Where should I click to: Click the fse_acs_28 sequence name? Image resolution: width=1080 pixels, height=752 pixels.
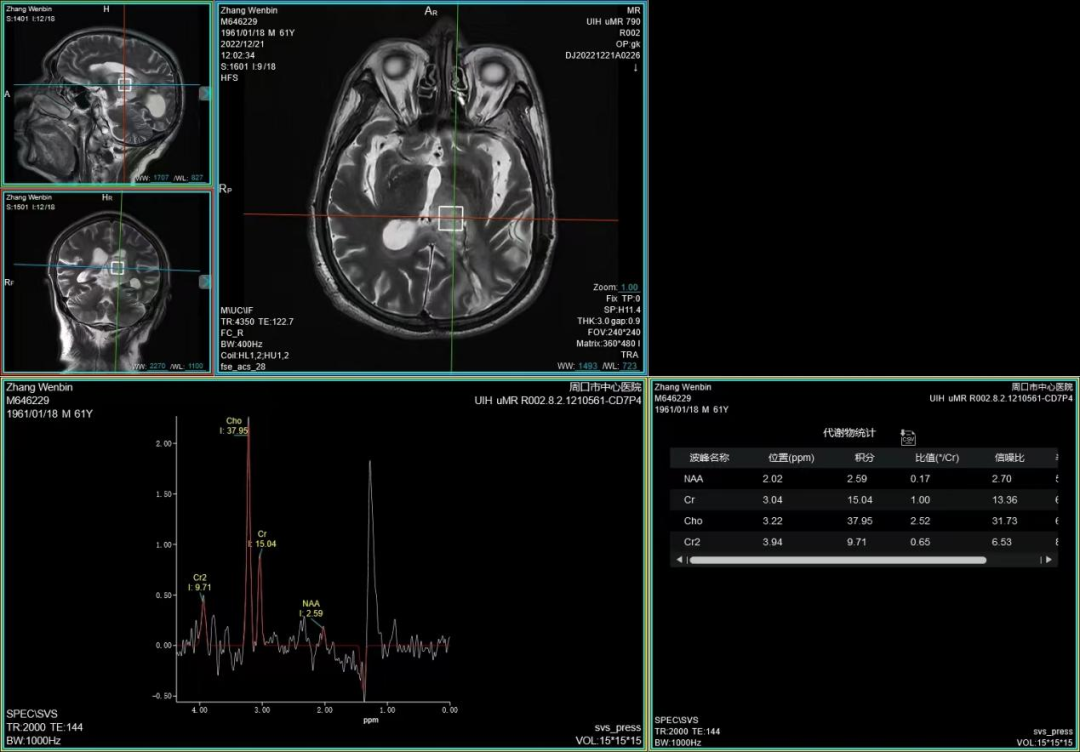pyautogui.click(x=243, y=366)
